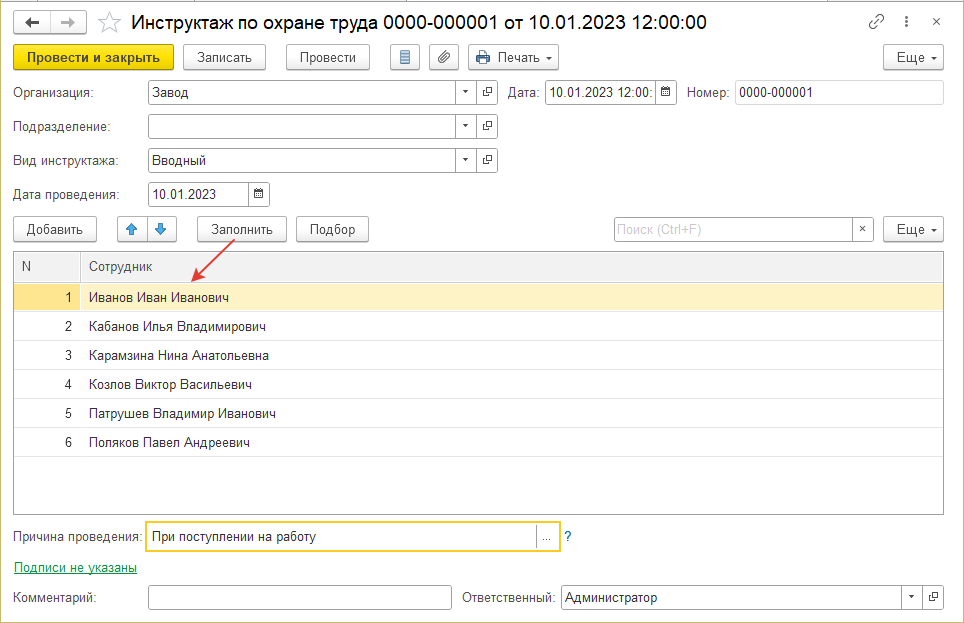The height and width of the screenshot is (623, 964).
Task: Choose a reason with the ellipsis button
Action: coord(547,536)
